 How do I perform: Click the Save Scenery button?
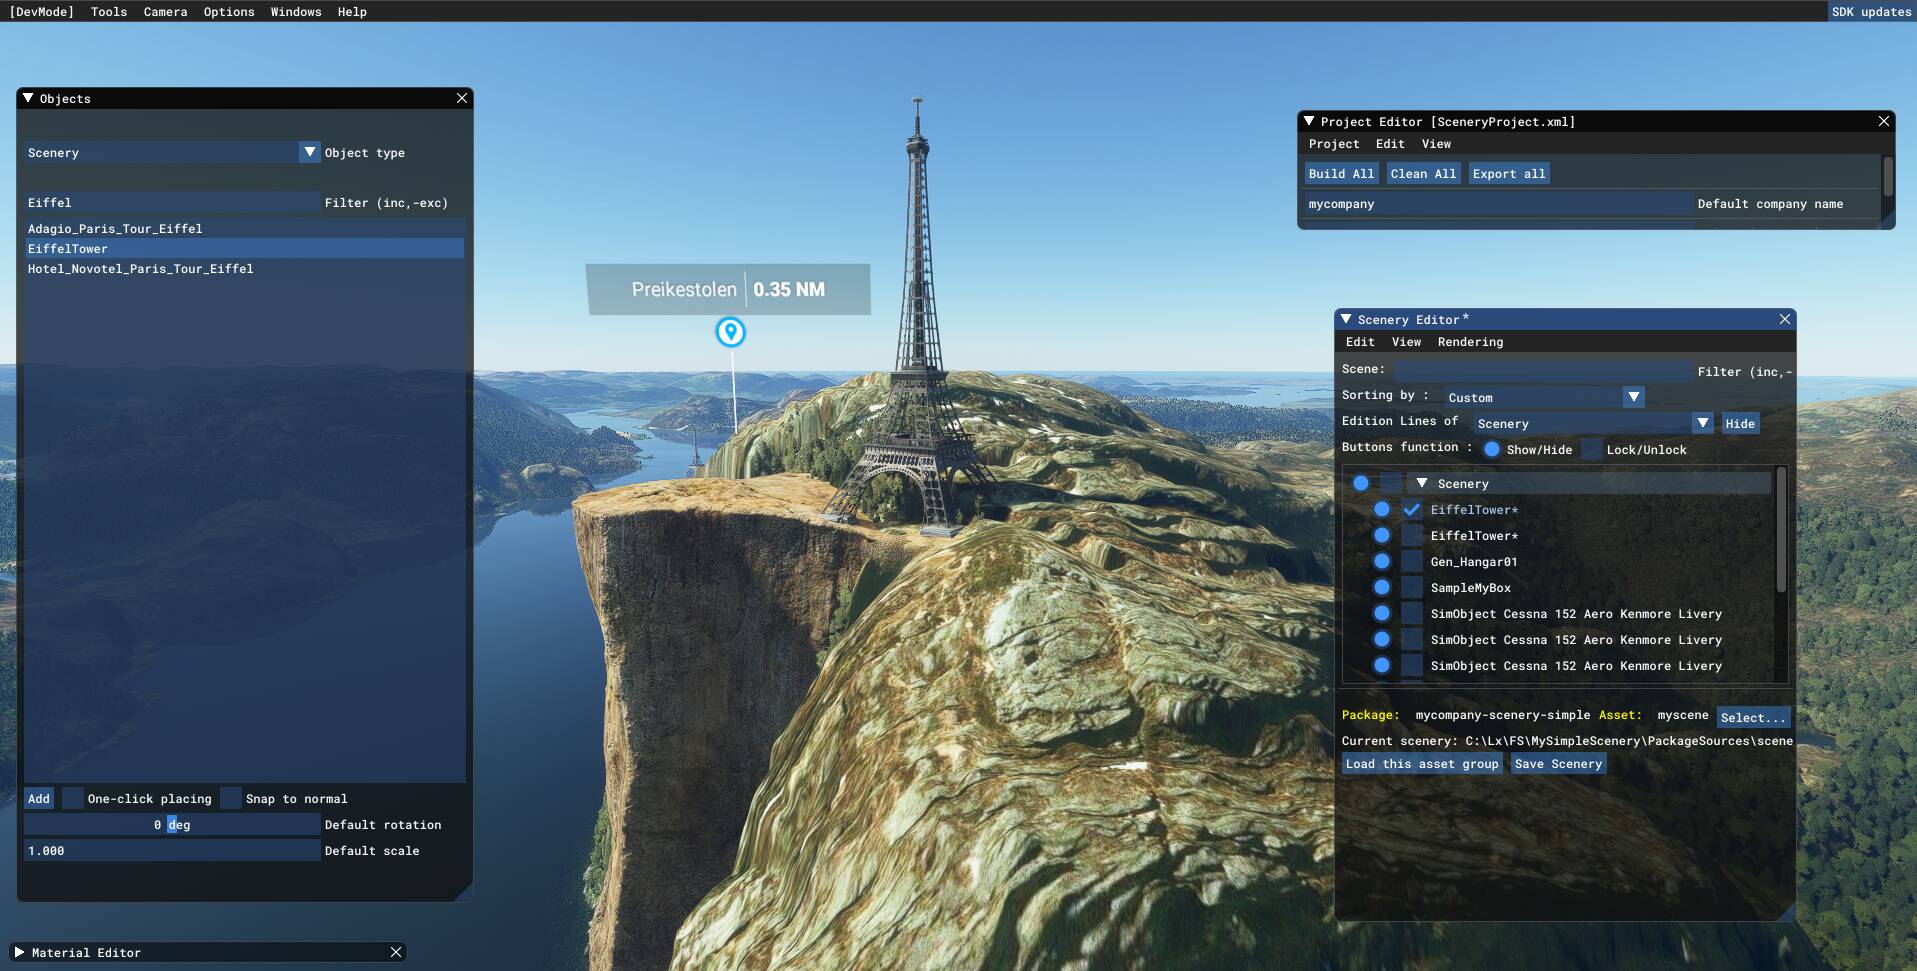pos(1558,764)
